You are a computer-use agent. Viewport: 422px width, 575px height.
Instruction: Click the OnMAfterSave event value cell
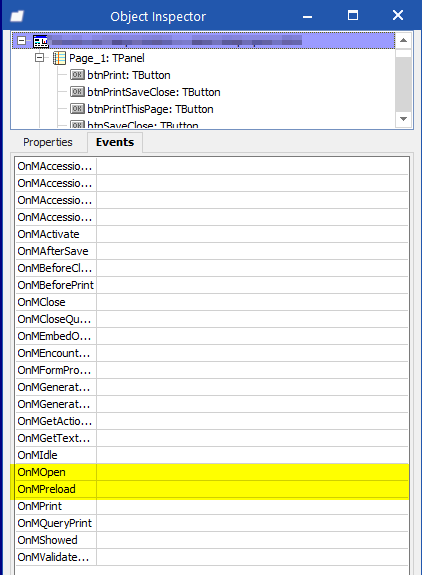pyautogui.click(x=252, y=251)
